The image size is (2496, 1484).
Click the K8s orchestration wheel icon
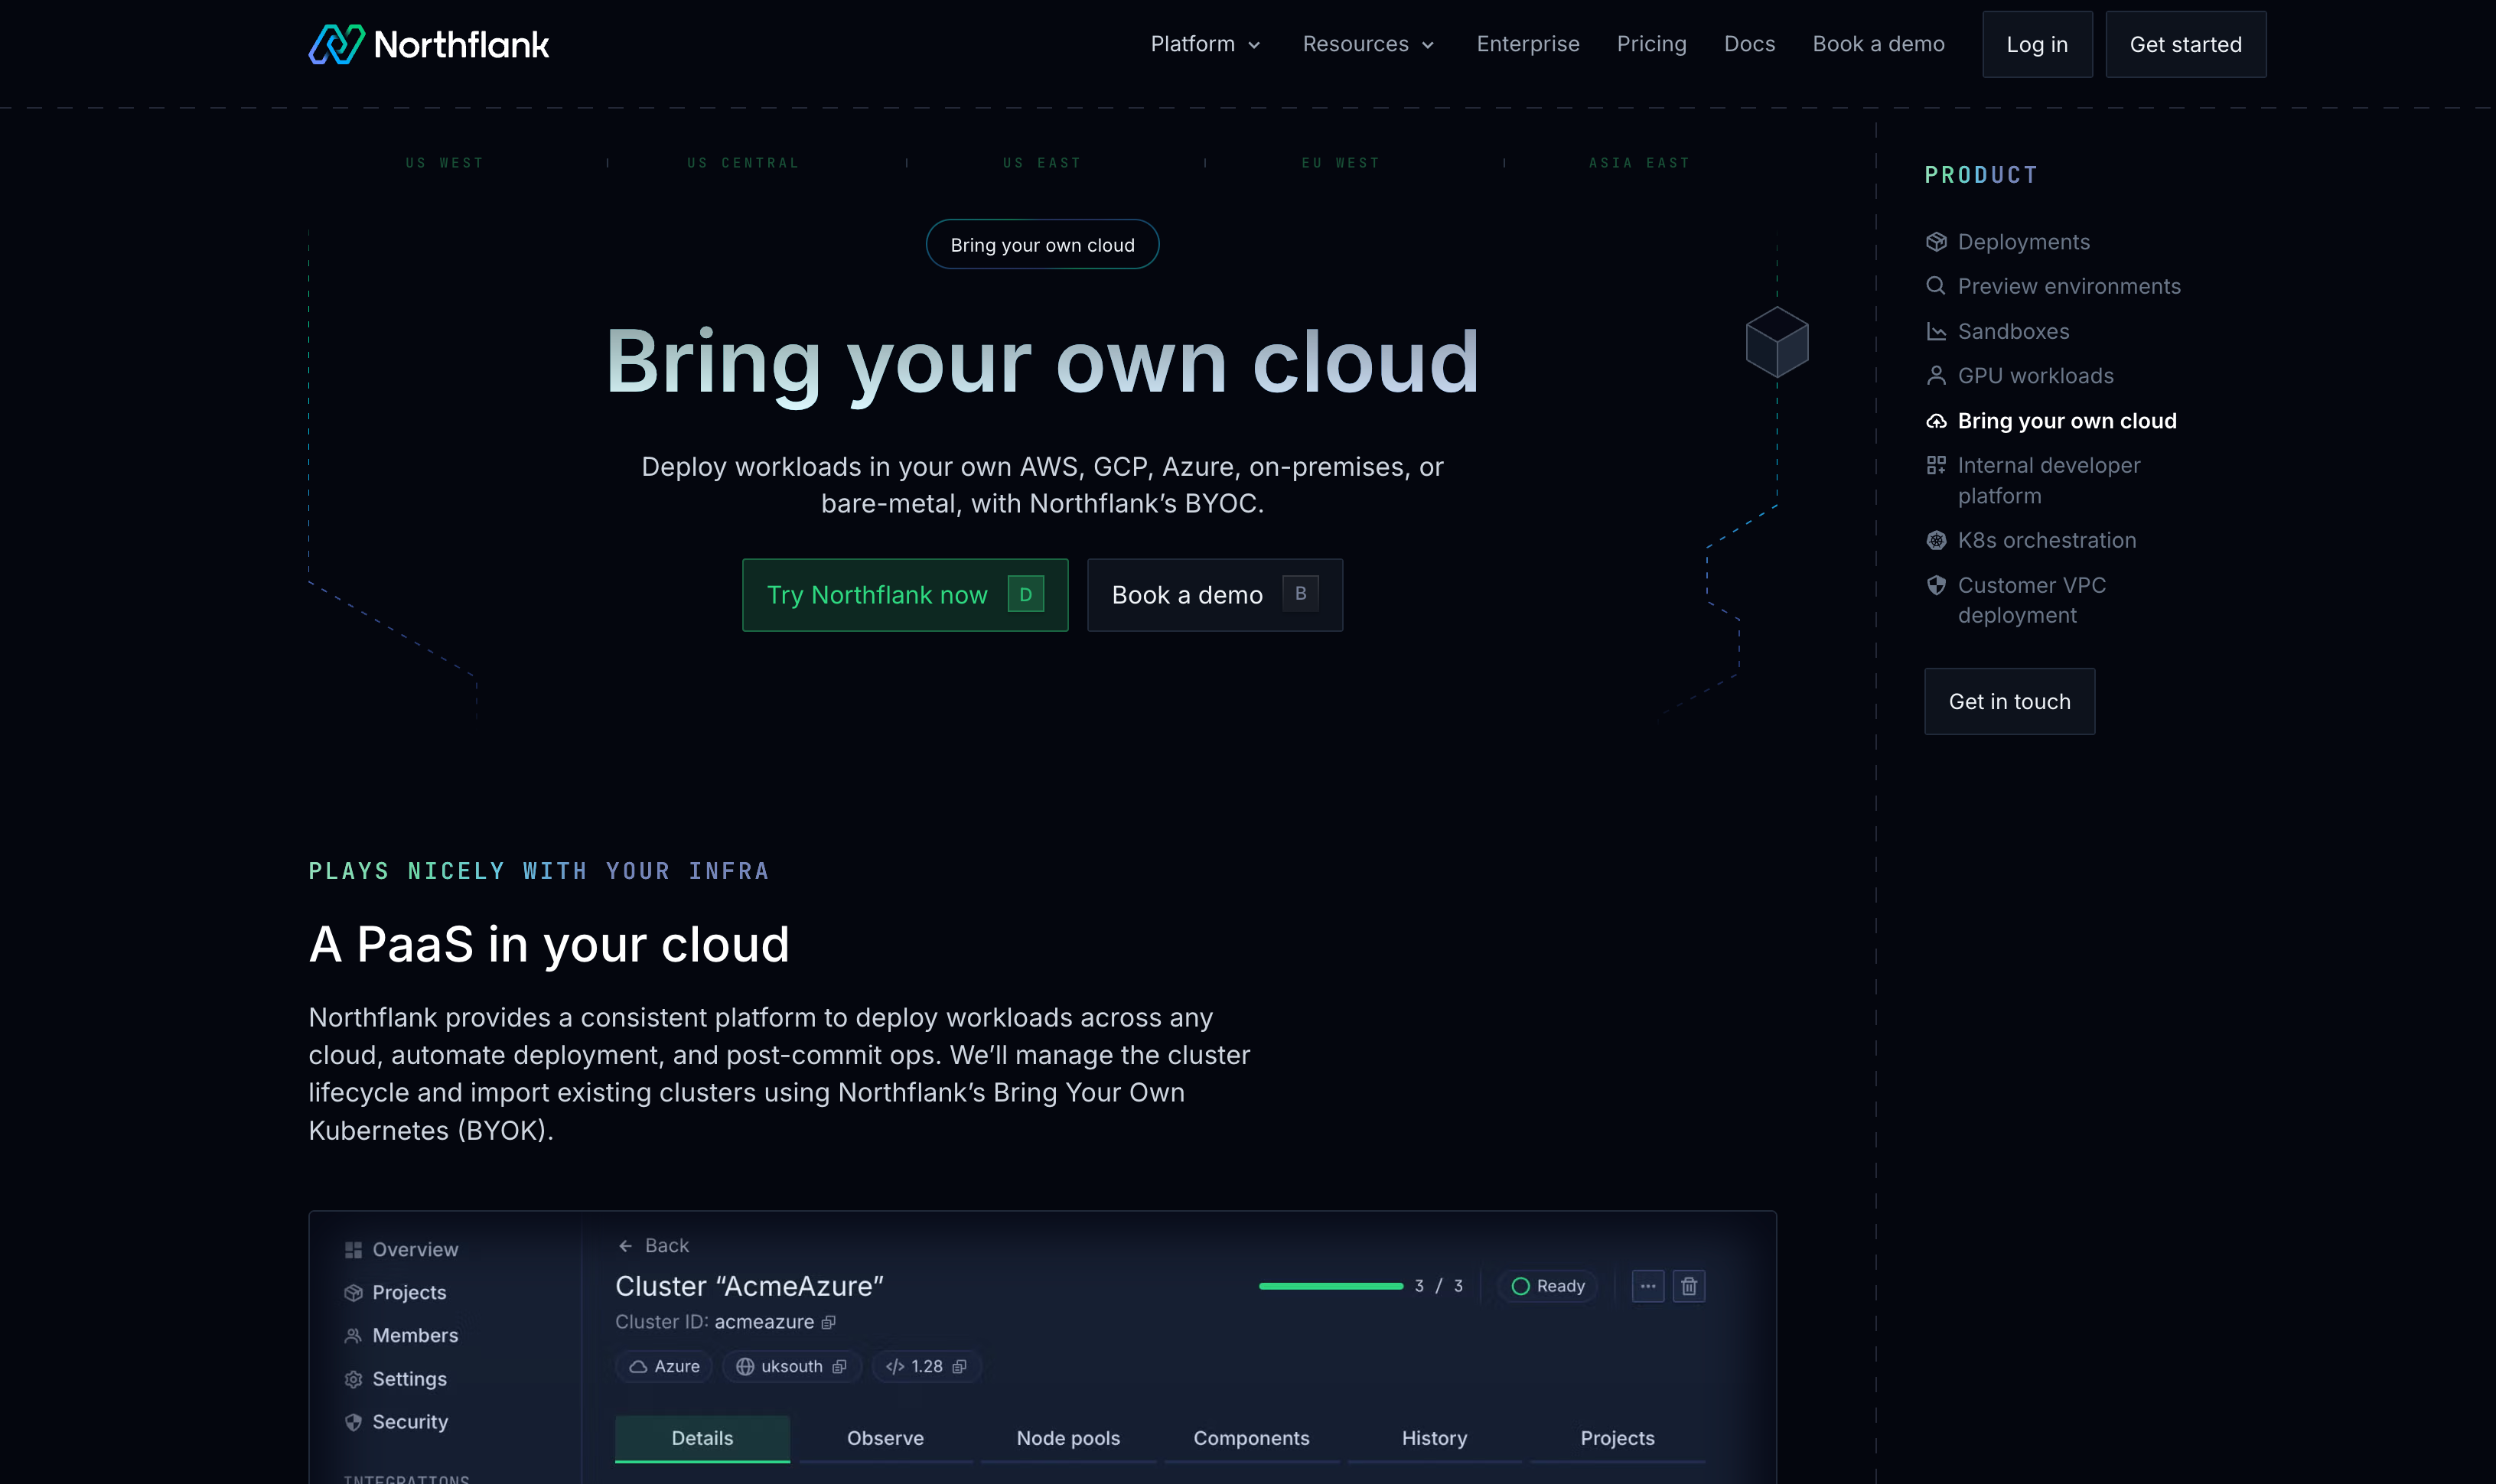tap(1936, 540)
